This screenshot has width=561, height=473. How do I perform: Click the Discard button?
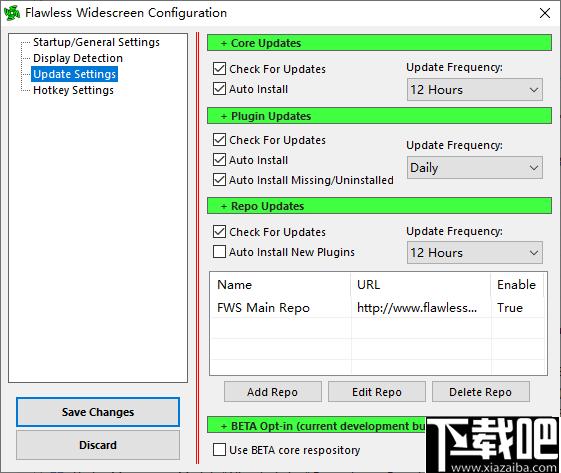[98, 445]
